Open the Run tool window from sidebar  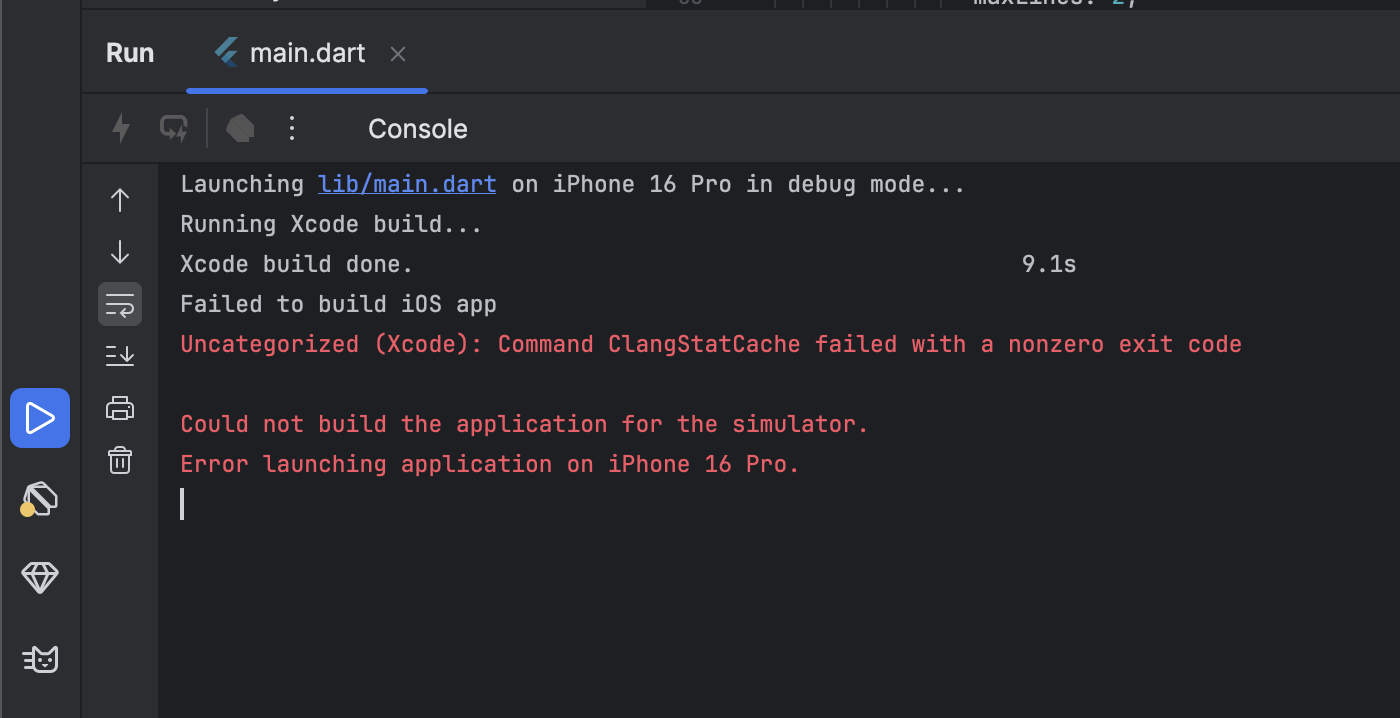click(40, 418)
